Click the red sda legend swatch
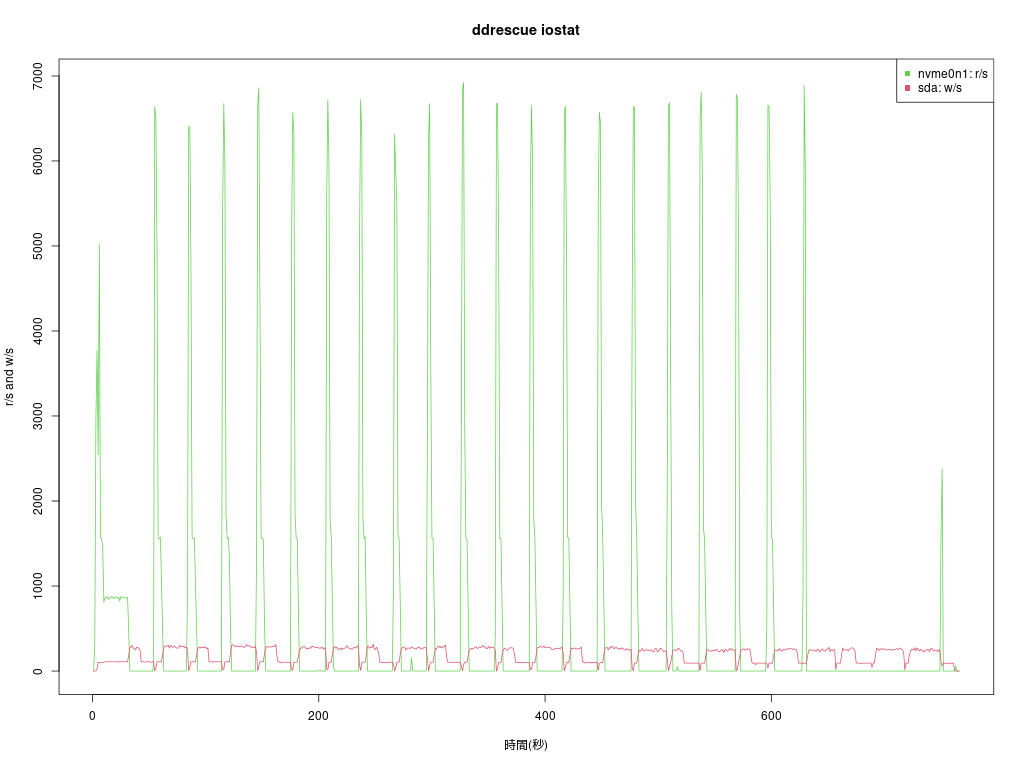The height and width of the screenshot is (768, 1024). [x=907, y=88]
